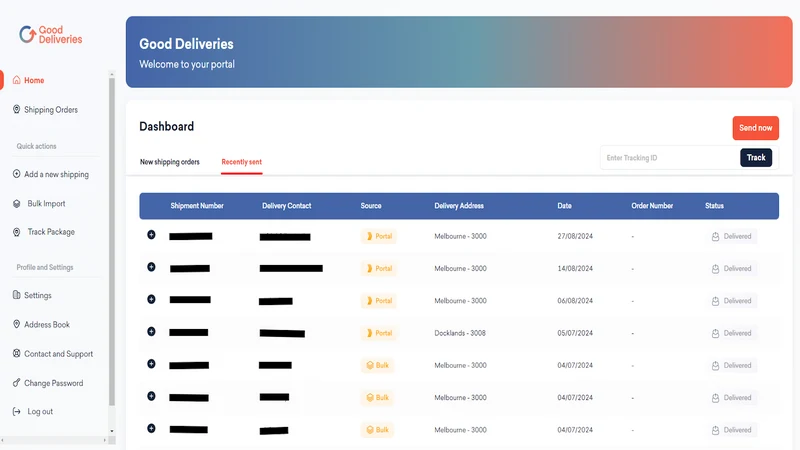Image resolution: width=800 pixels, height=450 pixels.
Task: Click the Shipping Orders pin icon
Action: pos(16,110)
